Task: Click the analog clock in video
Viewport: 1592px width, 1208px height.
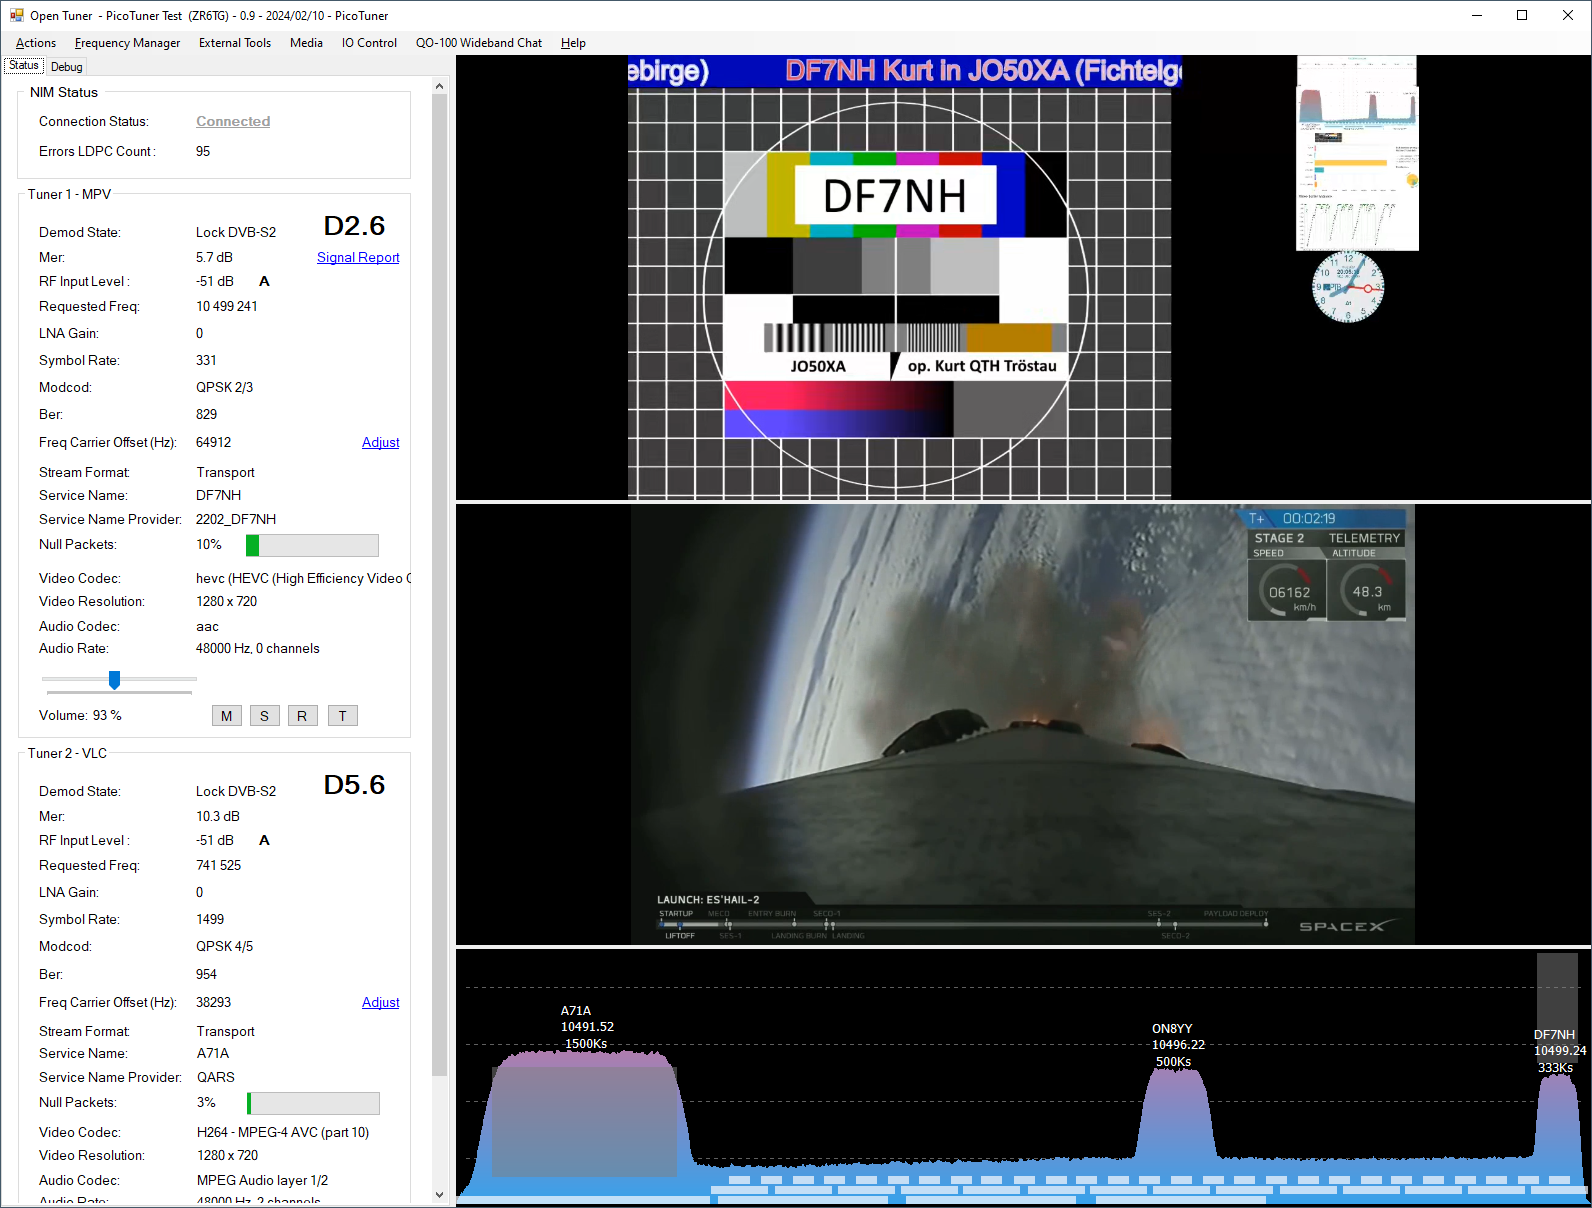Action: pyautogui.click(x=1348, y=287)
